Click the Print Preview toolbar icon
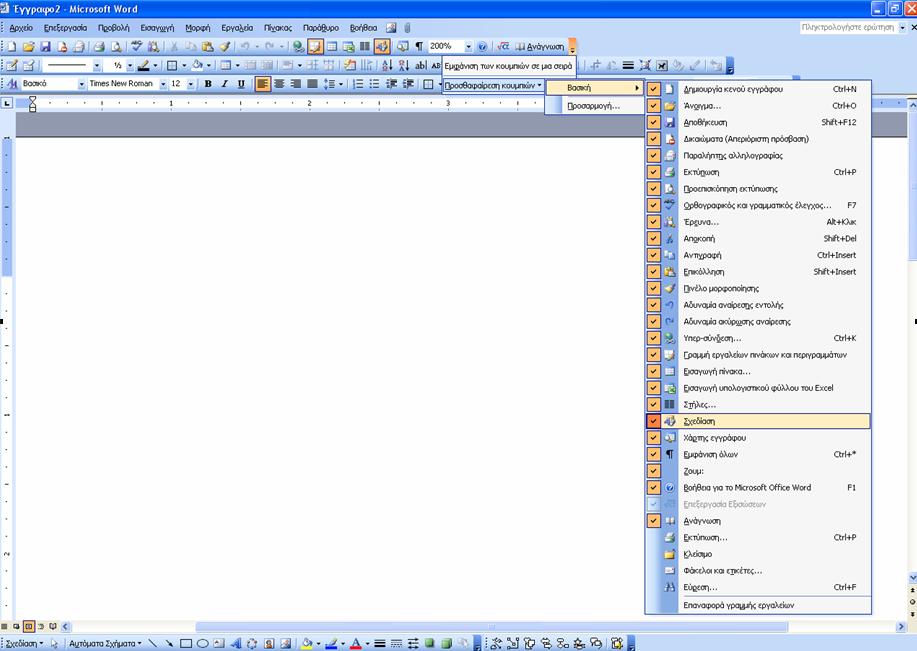This screenshot has width=917, height=651. tap(116, 46)
